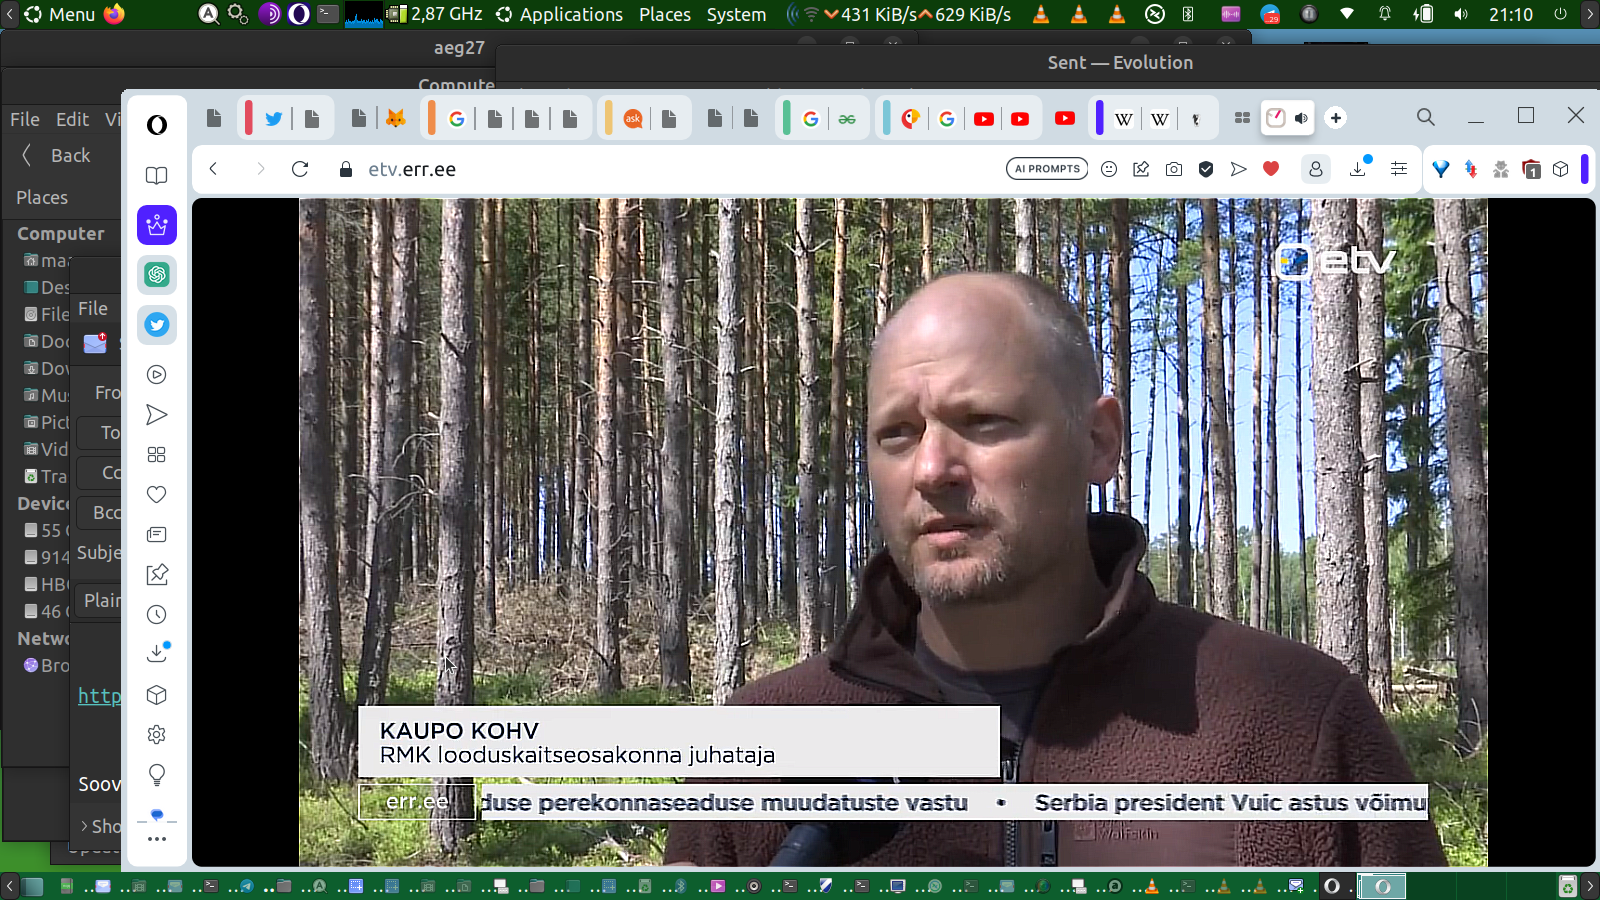Open History clock in sidebar
1600x900 pixels.
[x=157, y=615]
